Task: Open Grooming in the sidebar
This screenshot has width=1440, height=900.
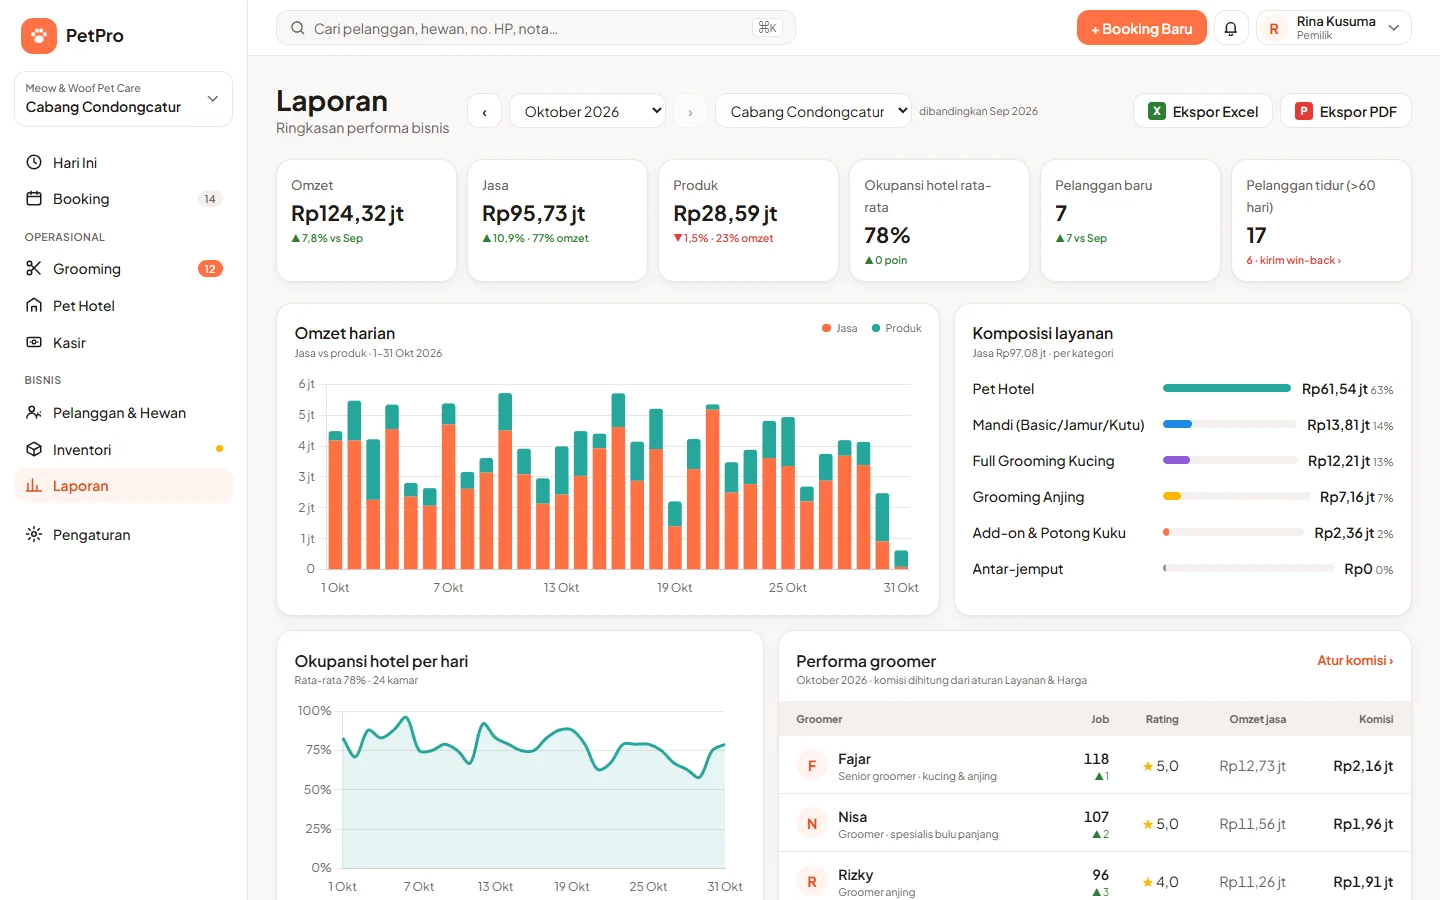Action: 123,268
